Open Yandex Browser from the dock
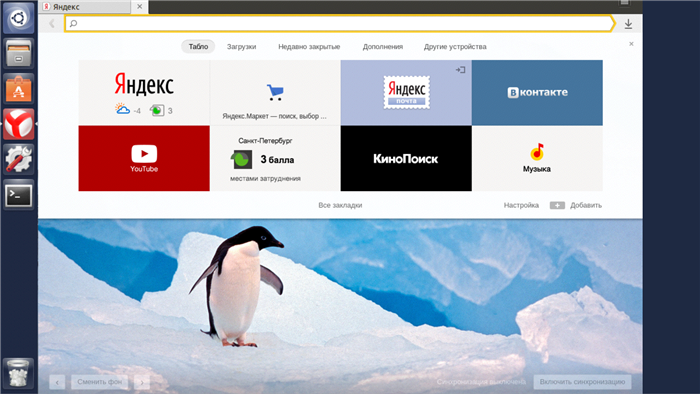This screenshot has width=700, height=394. (18, 124)
